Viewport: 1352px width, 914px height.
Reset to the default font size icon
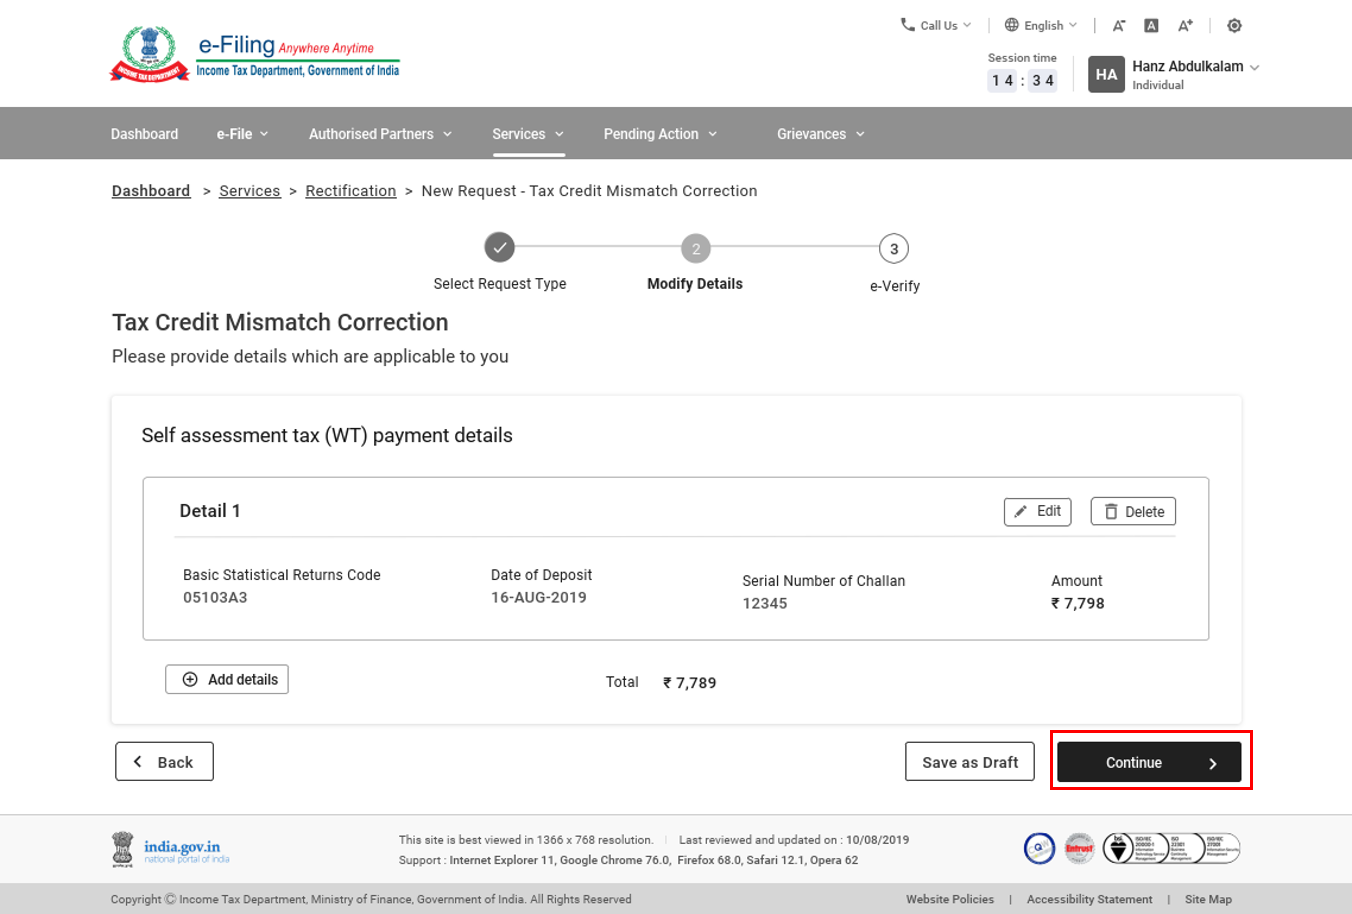pos(1151,26)
